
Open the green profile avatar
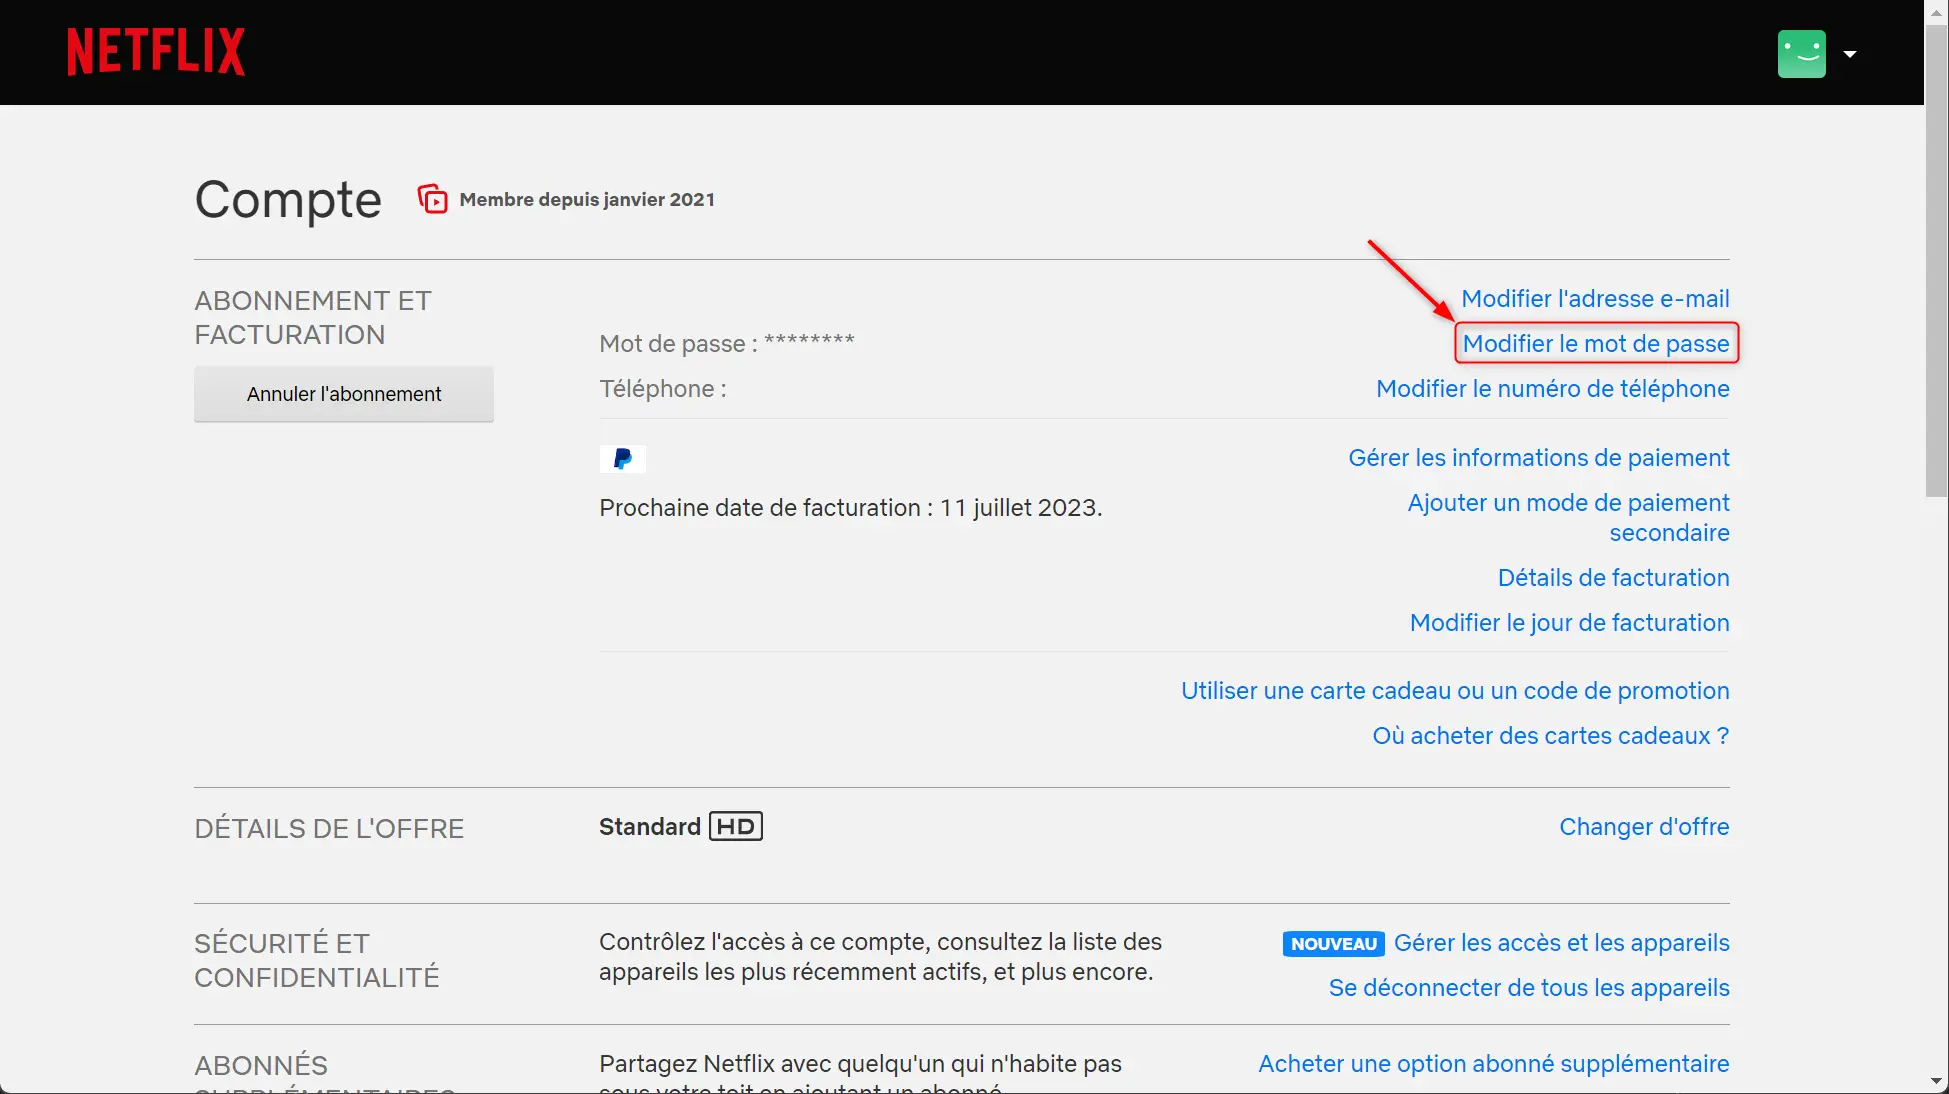coord(1802,54)
